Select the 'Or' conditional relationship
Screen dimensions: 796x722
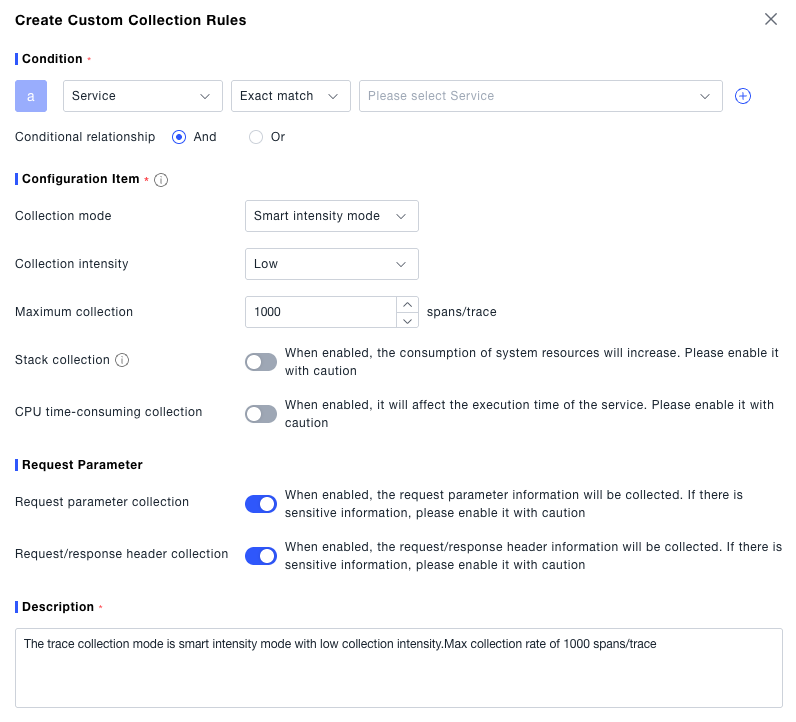coord(256,137)
